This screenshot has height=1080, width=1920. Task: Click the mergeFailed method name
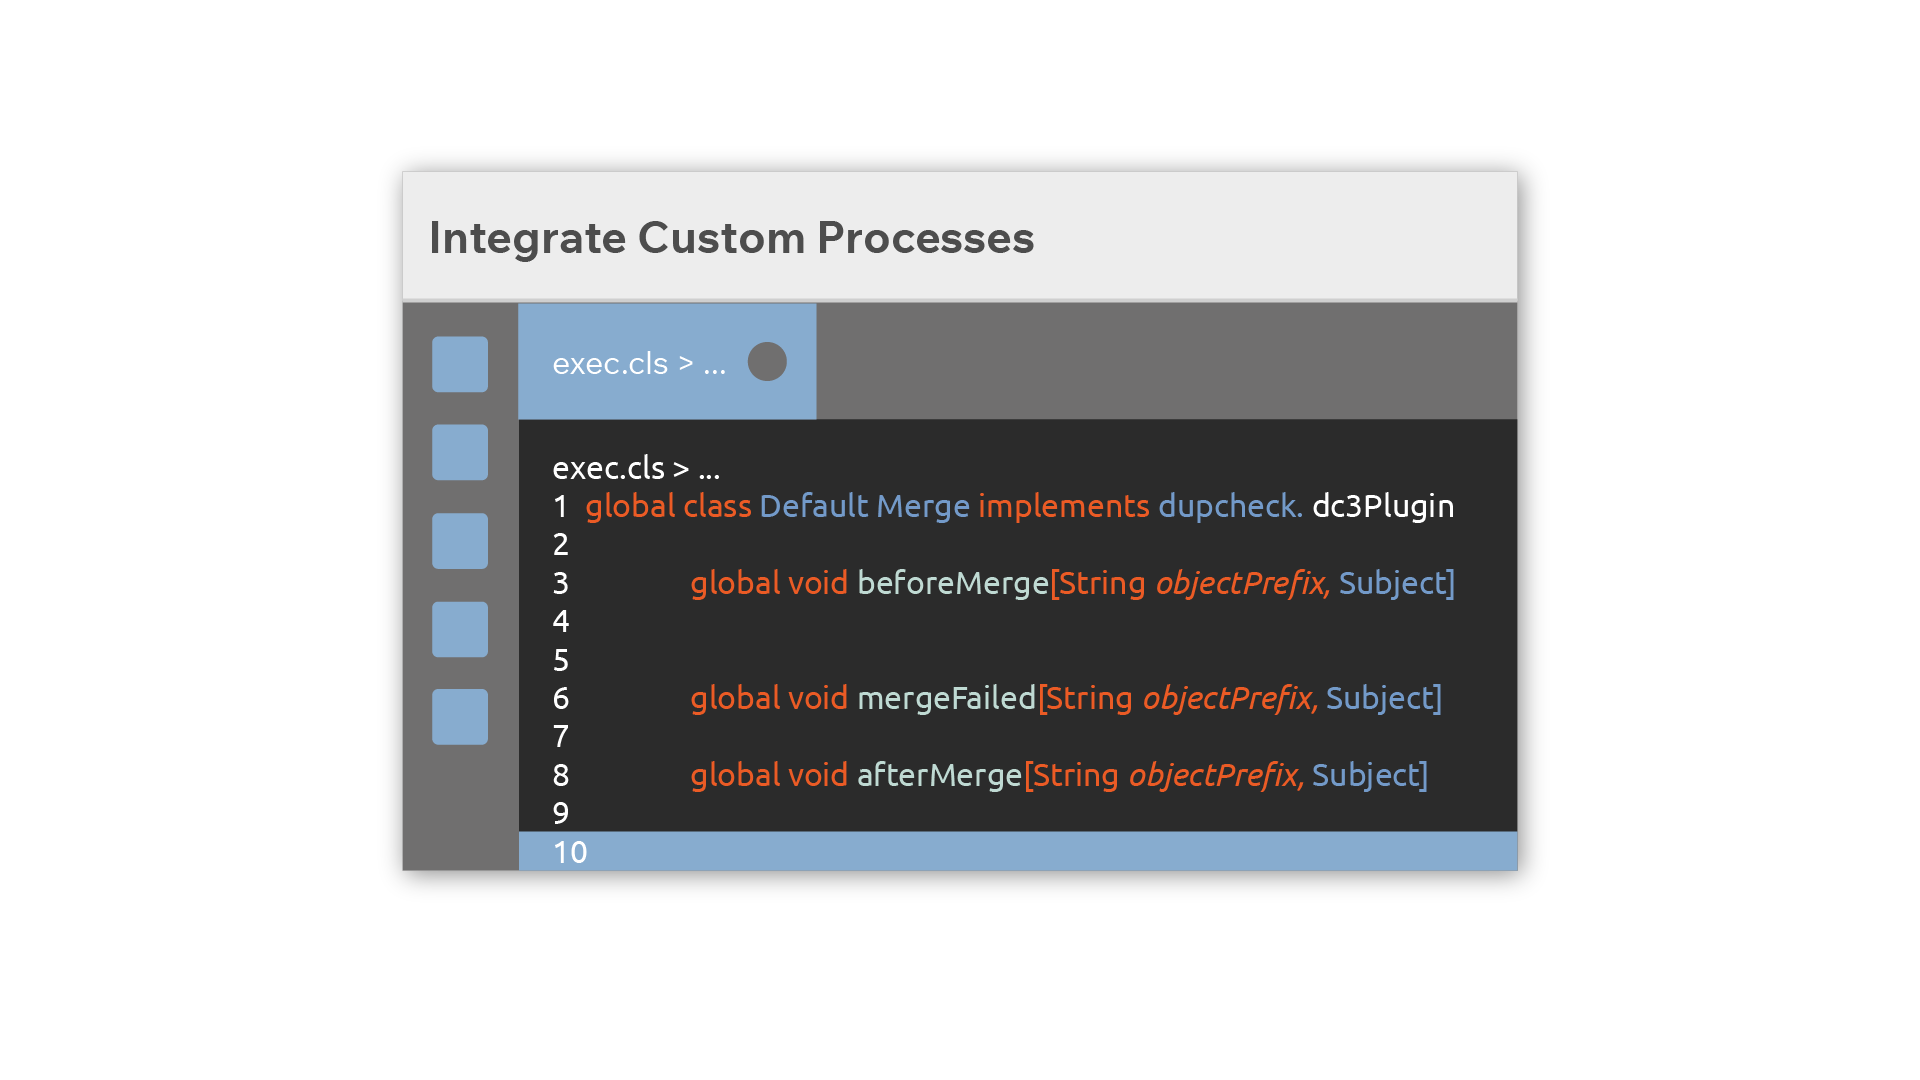[x=946, y=698]
